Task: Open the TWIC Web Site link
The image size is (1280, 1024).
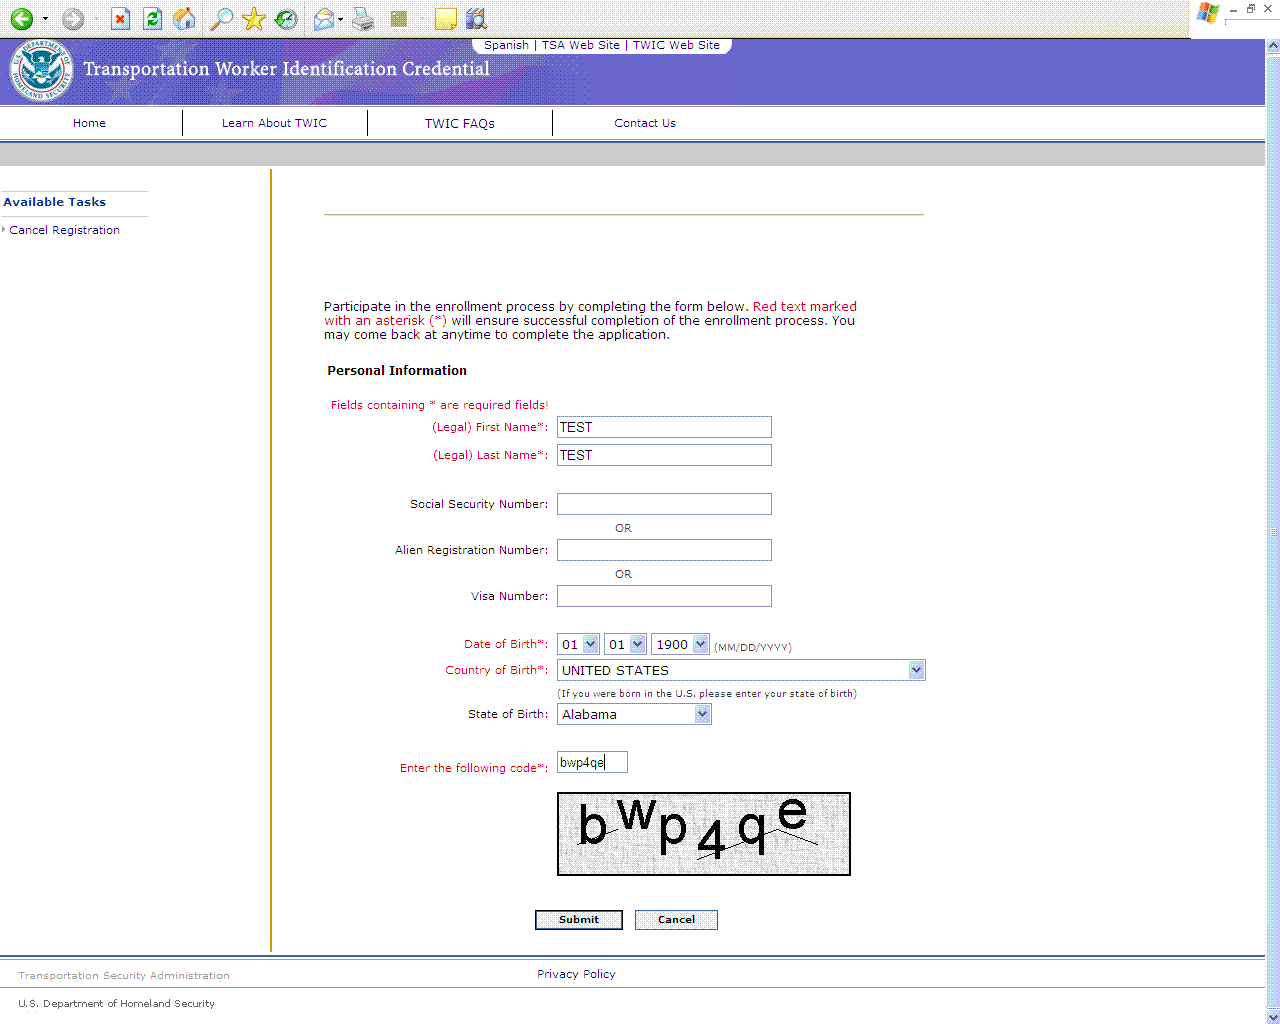Action: (676, 45)
